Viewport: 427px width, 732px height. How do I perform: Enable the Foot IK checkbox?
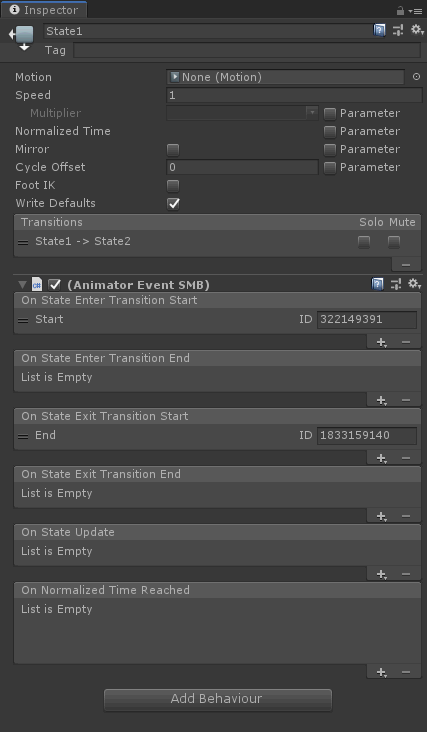point(173,186)
